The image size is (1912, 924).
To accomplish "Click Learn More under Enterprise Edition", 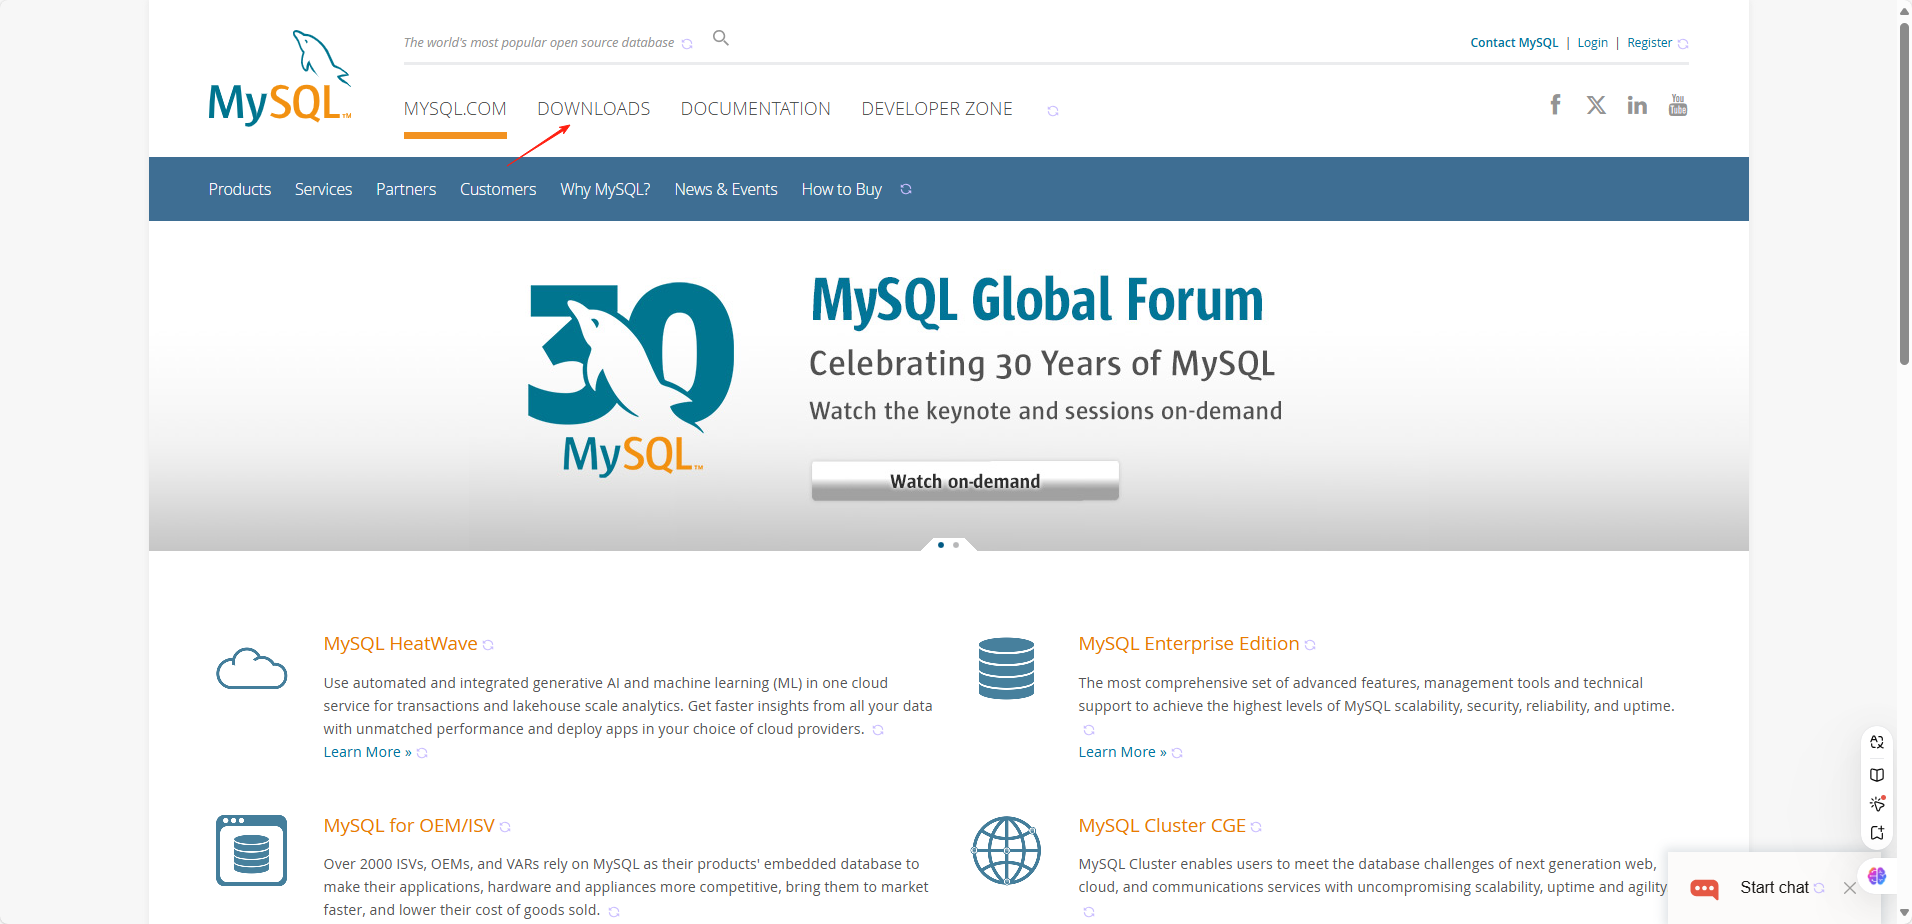I will [x=1122, y=752].
